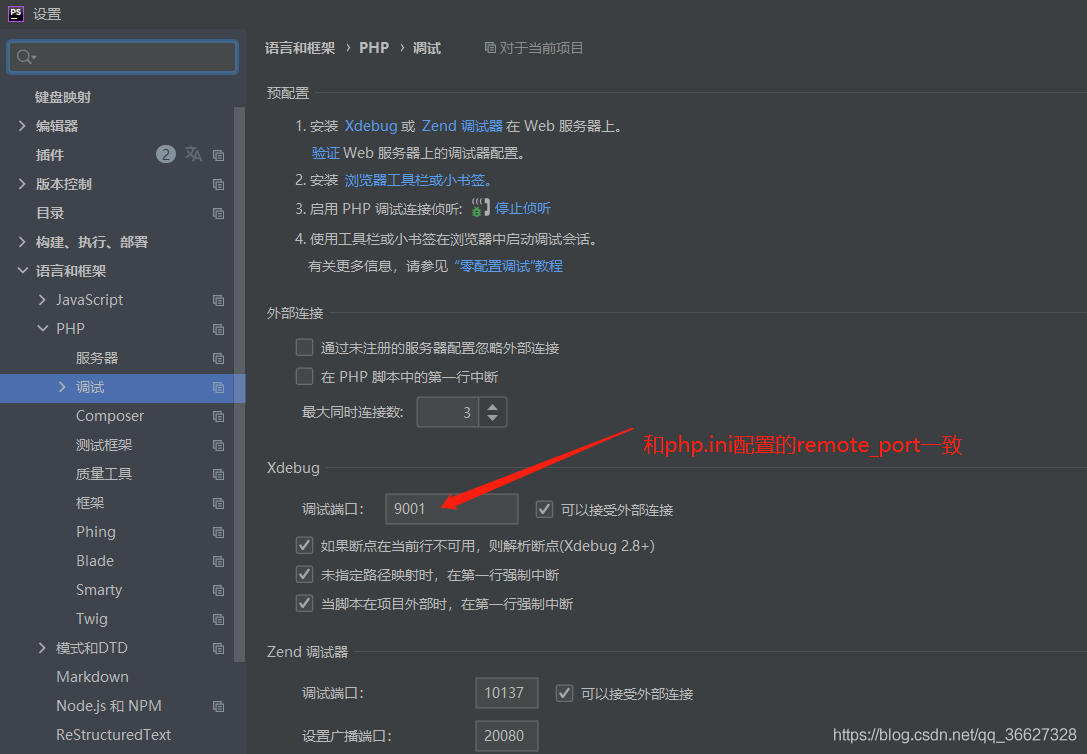Click the project-level icon on JavaScript row
This screenshot has width=1087, height=754.
[x=218, y=300]
